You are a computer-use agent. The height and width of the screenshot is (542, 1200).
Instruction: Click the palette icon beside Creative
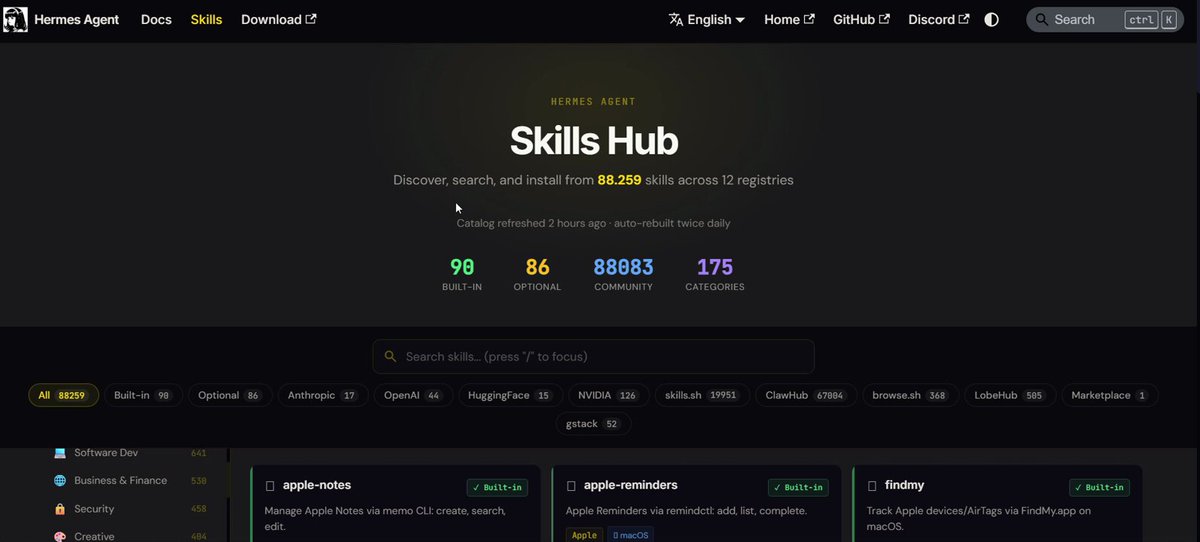pos(60,536)
